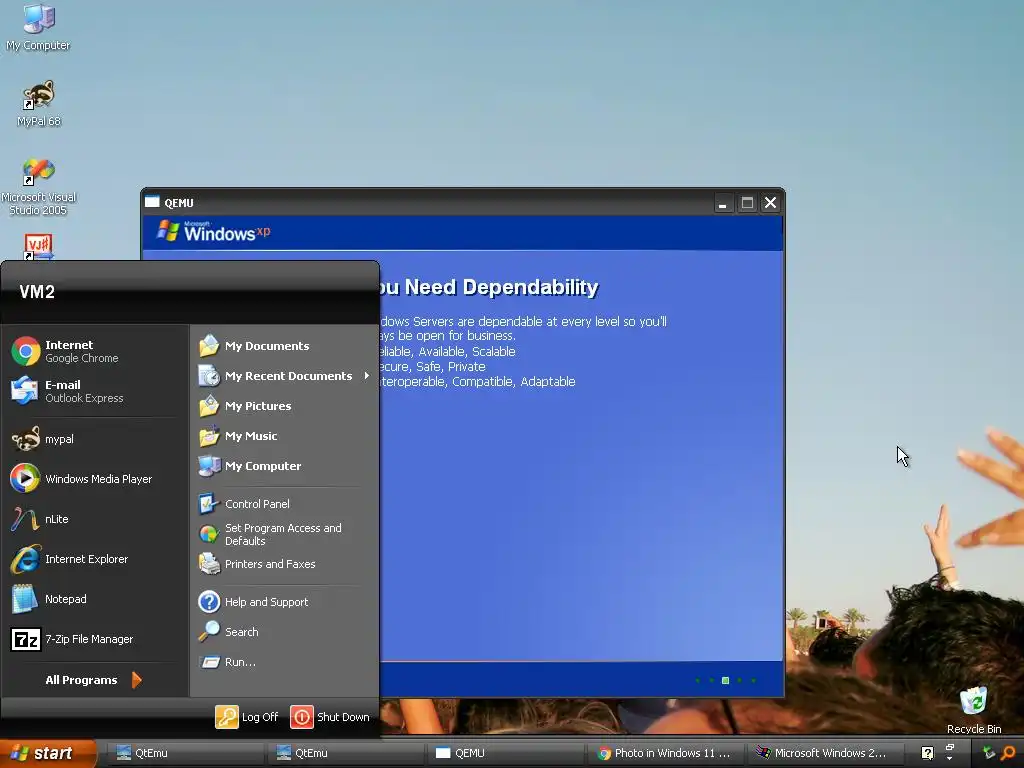Click the Shut Down button
Screen dimensions: 1024x768
(x=330, y=716)
